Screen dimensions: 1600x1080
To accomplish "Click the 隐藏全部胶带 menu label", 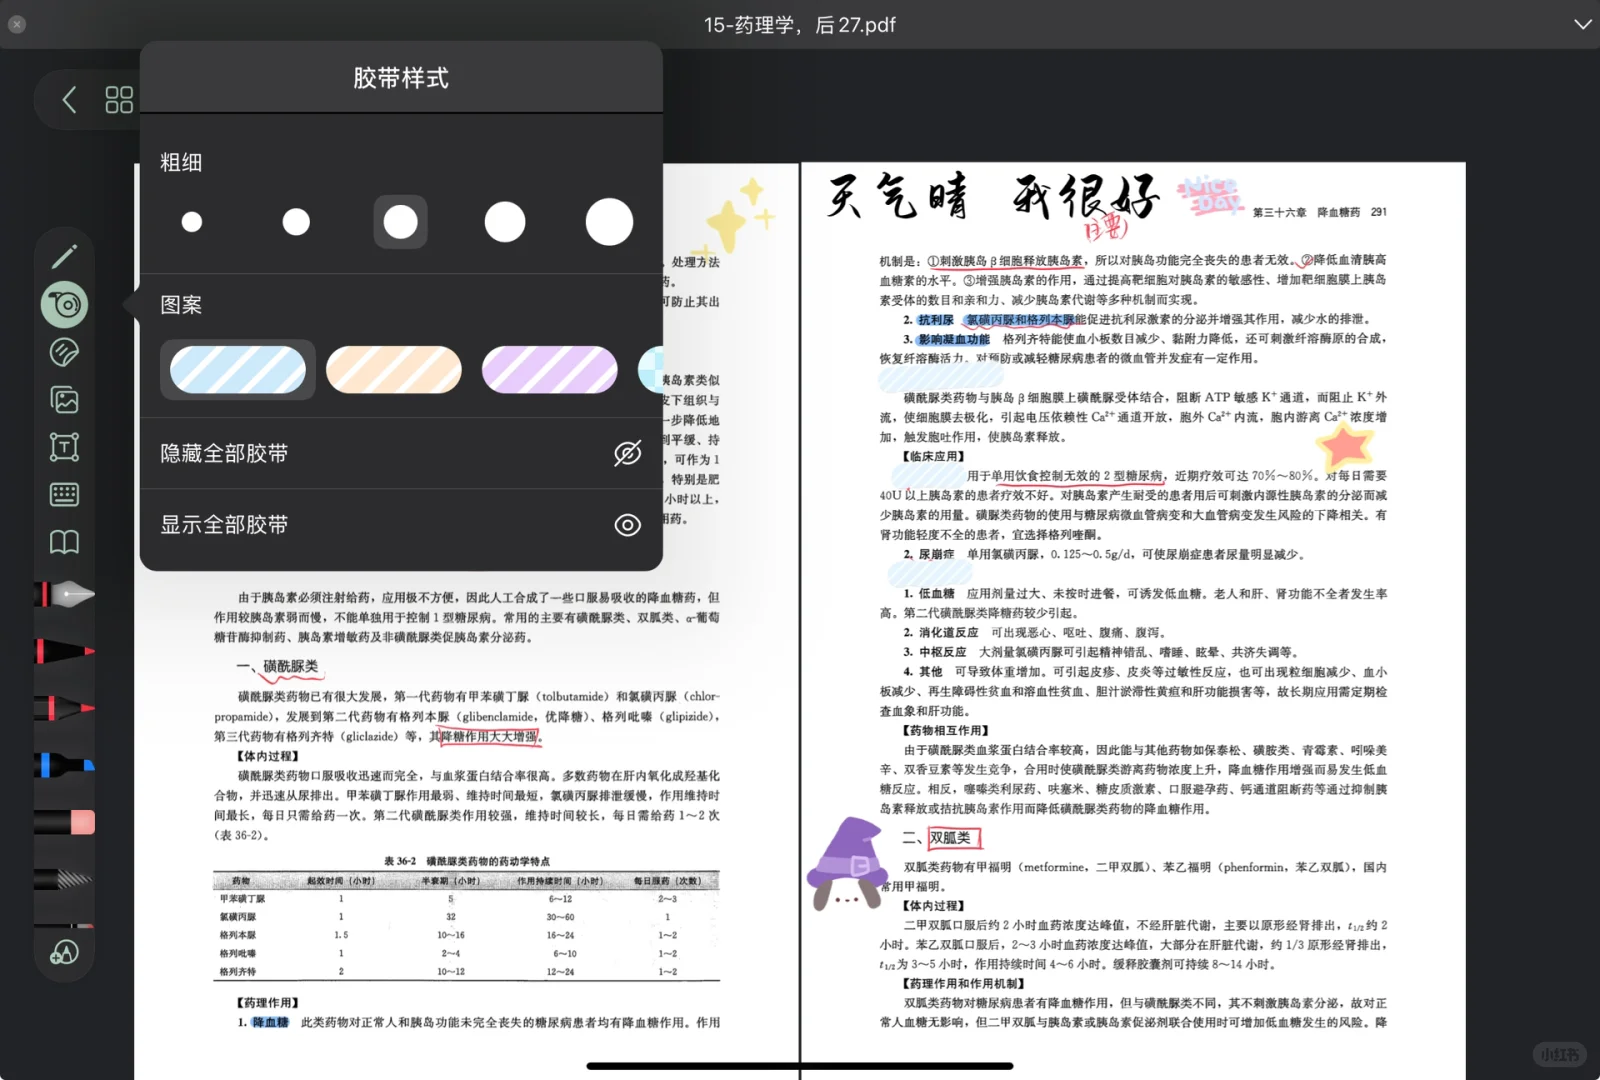I will coord(224,453).
